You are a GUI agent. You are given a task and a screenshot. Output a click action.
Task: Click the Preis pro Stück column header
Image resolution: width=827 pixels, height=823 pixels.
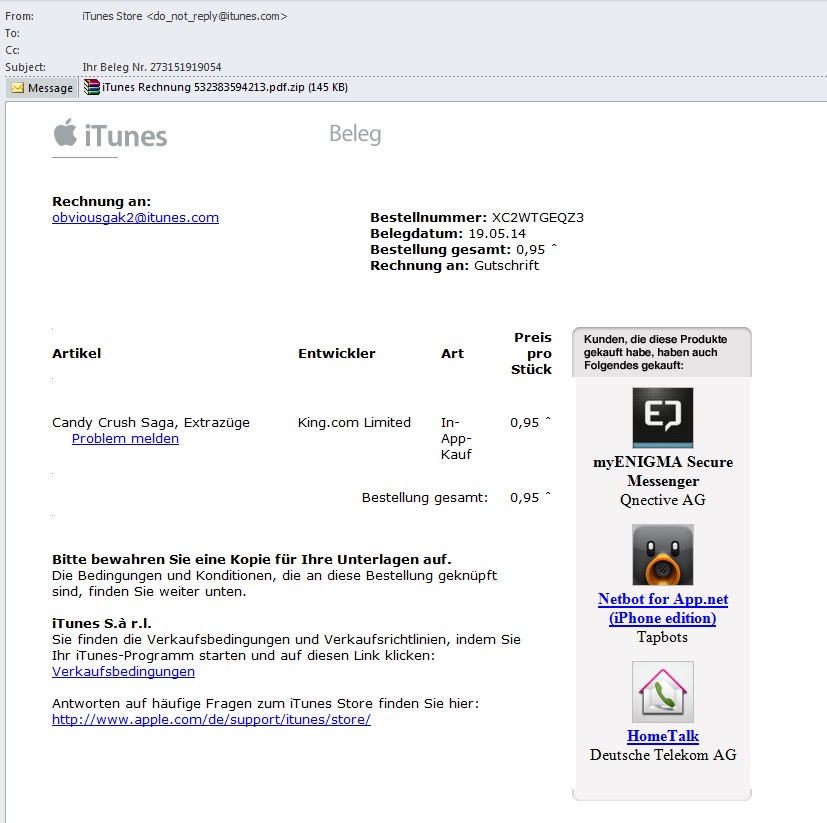[x=531, y=353]
